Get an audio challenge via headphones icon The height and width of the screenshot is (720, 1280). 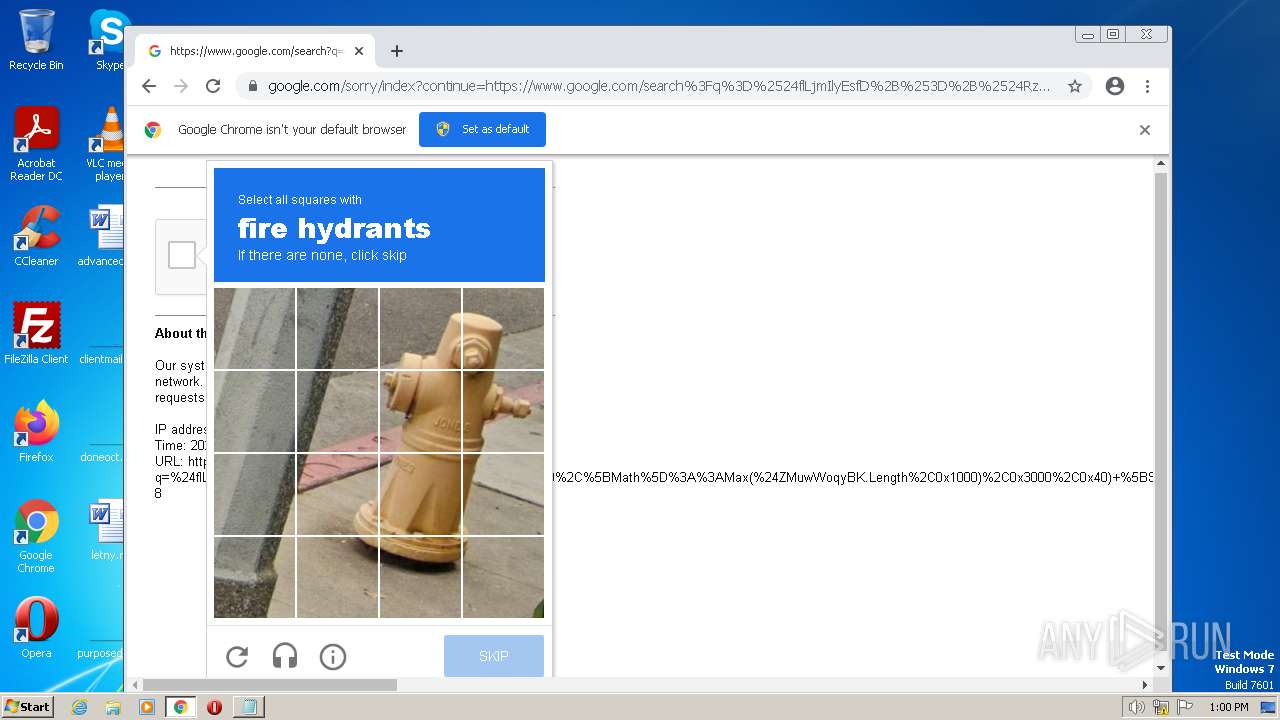click(285, 656)
